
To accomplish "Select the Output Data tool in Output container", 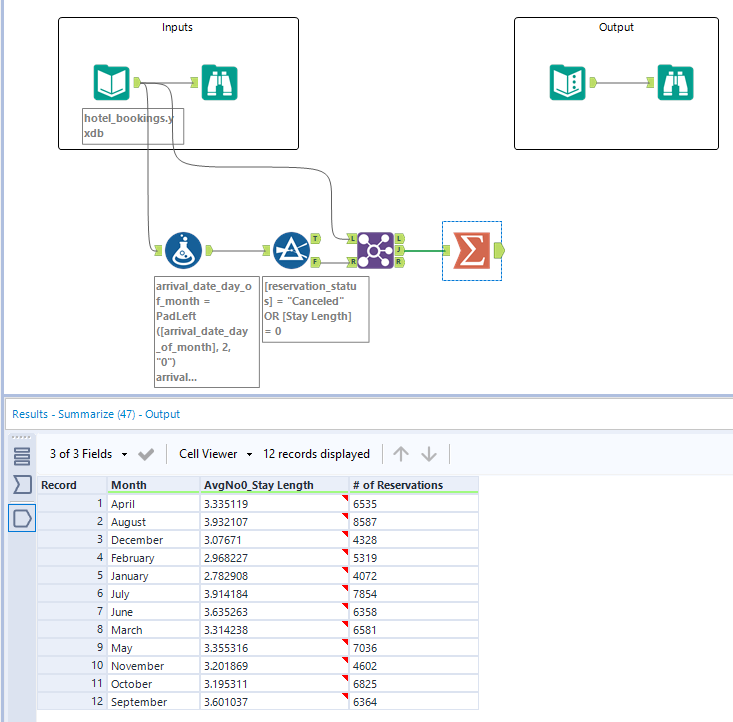I will [x=567, y=83].
